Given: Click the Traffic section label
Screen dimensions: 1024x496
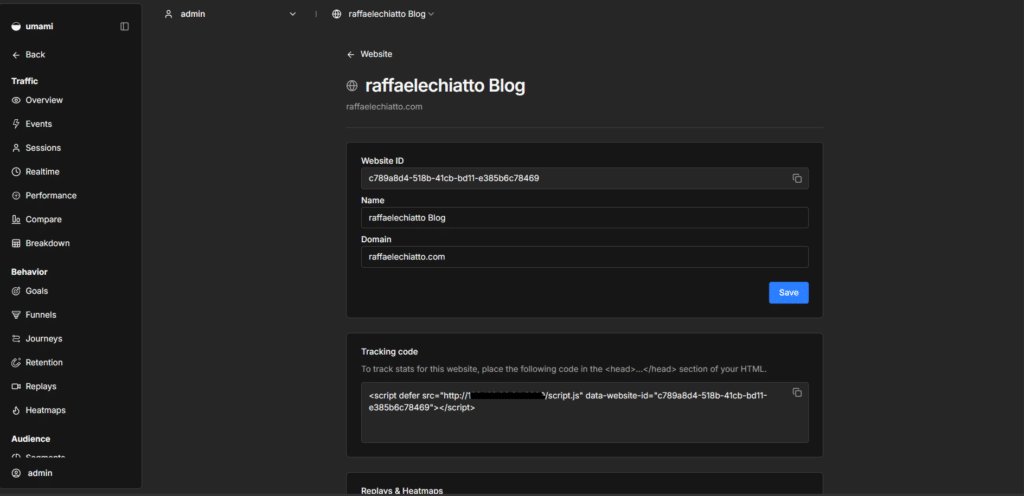Looking at the screenshot, I should [24, 81].
